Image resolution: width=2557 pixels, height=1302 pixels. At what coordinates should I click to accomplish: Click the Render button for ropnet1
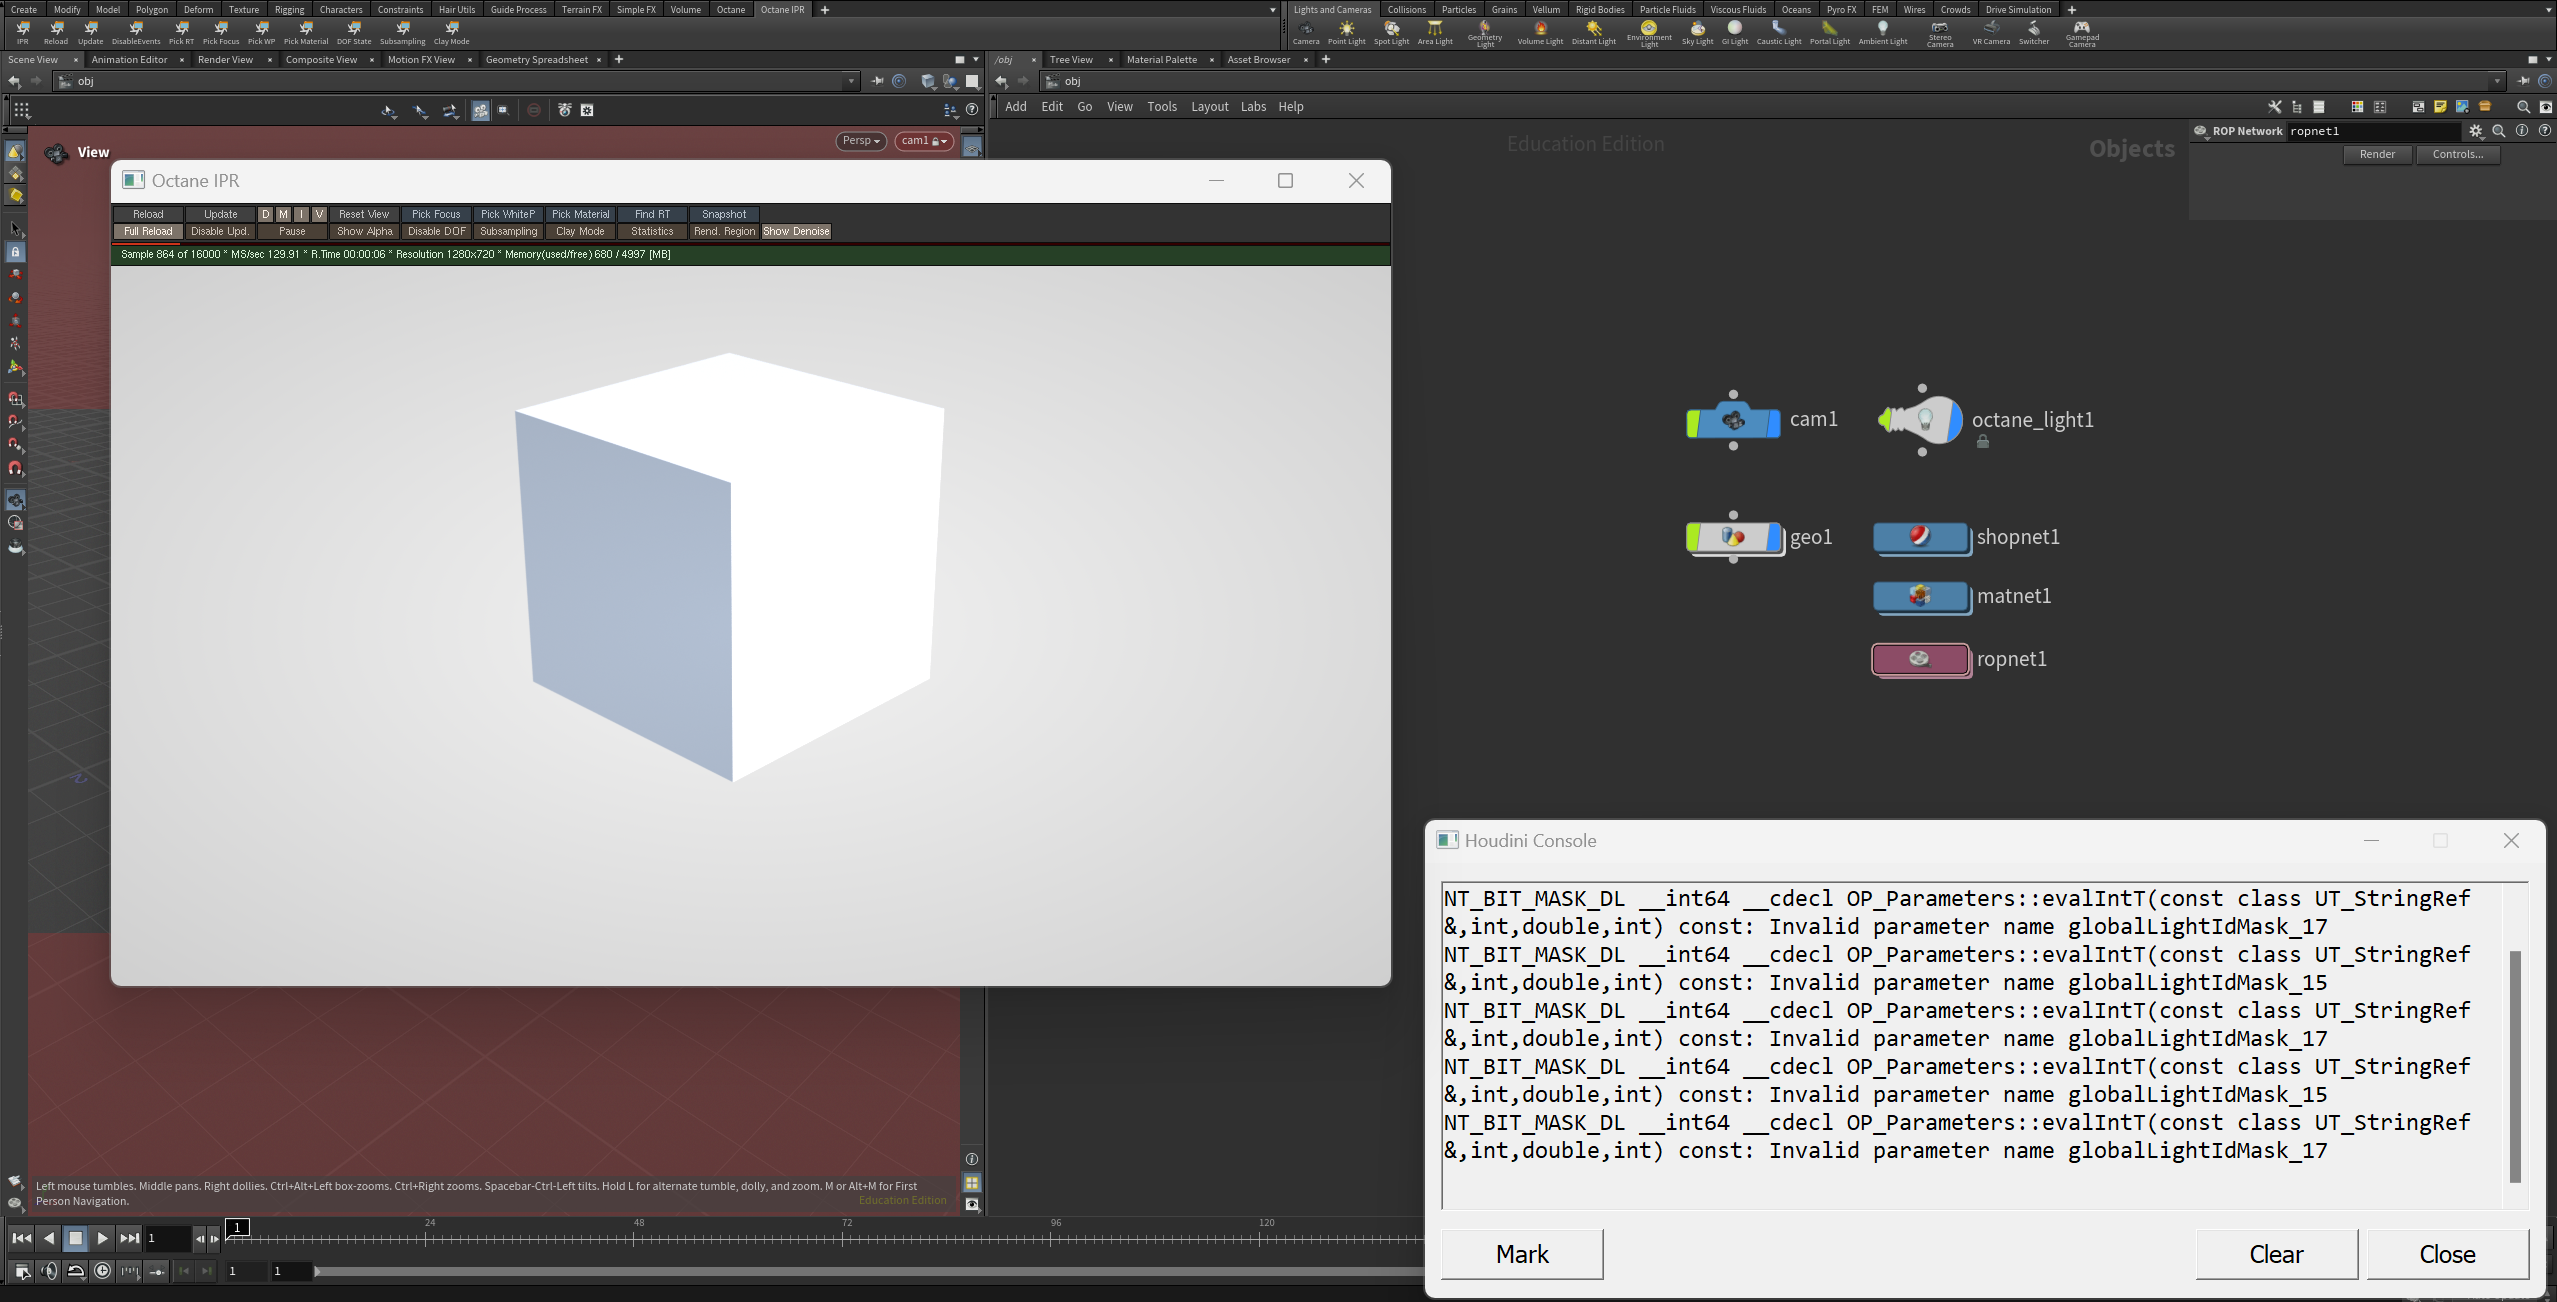coord(2377,154)
